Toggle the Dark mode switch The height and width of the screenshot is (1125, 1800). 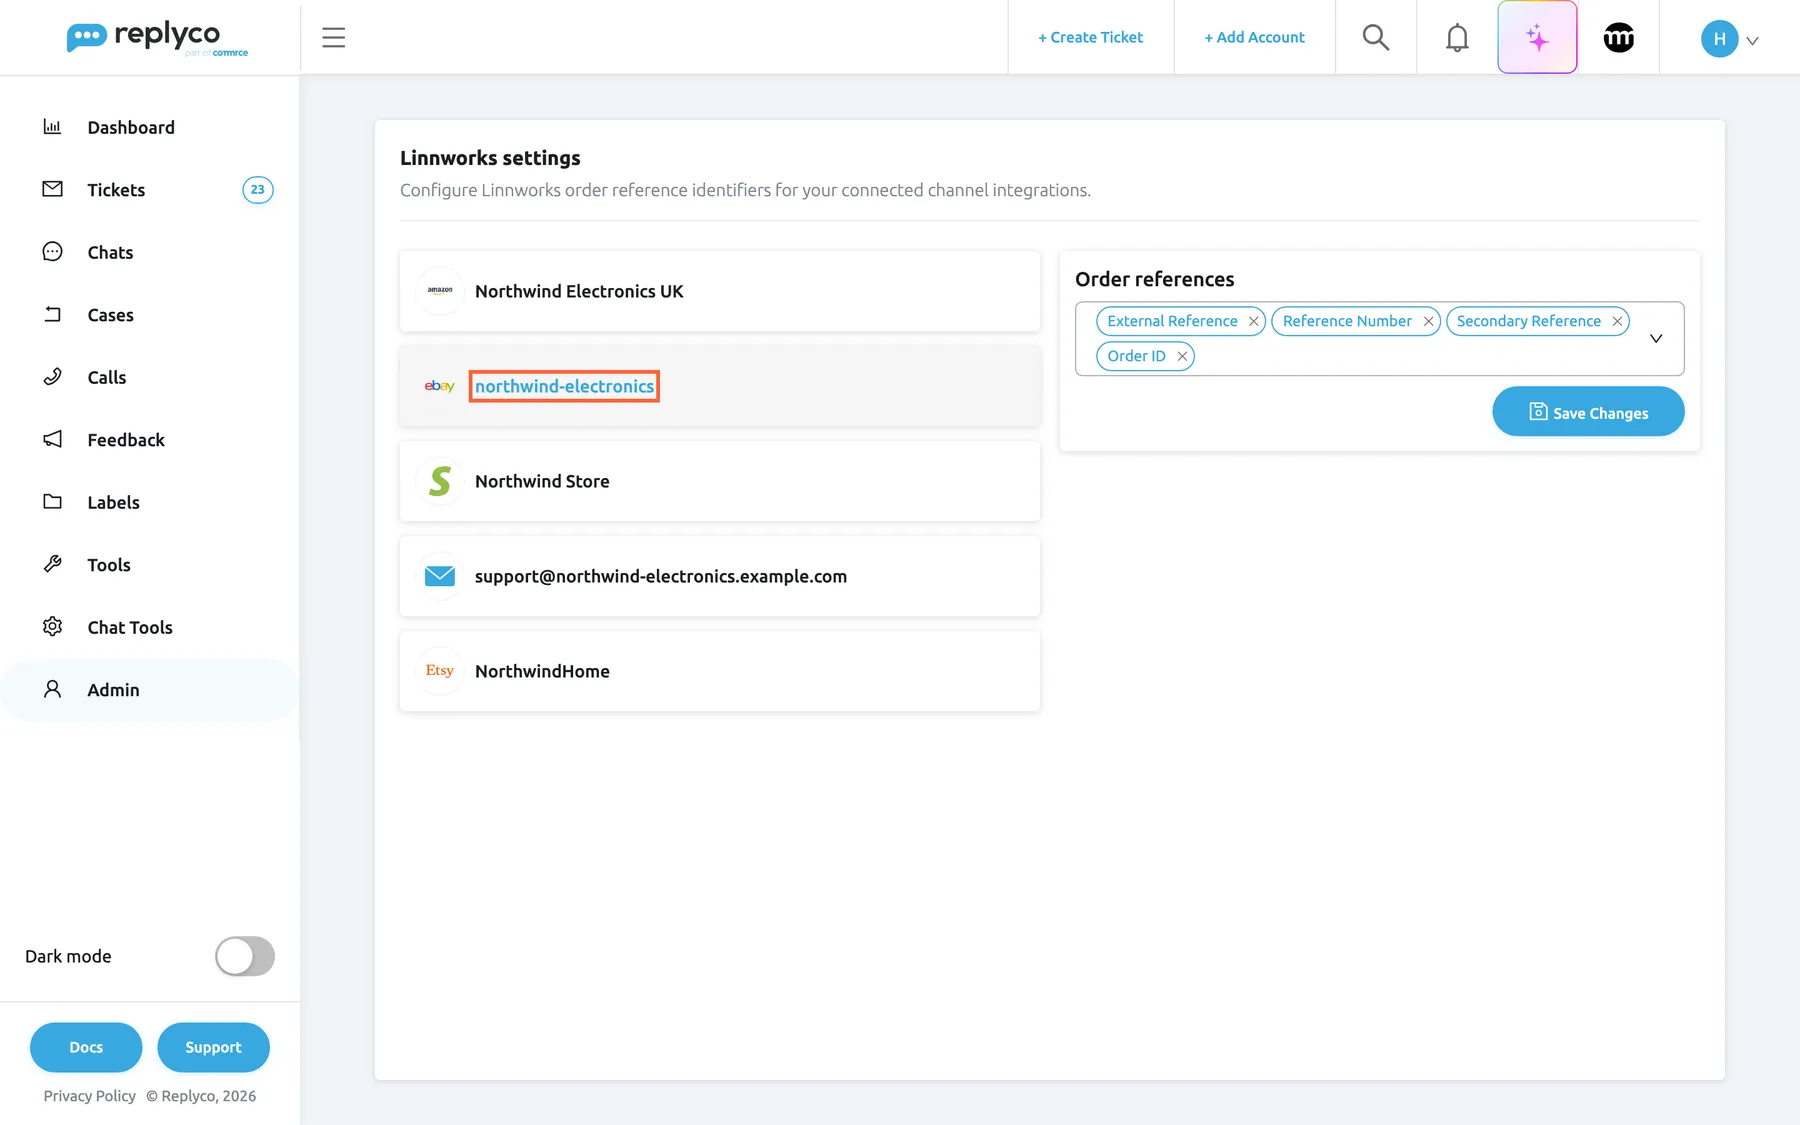244,956
